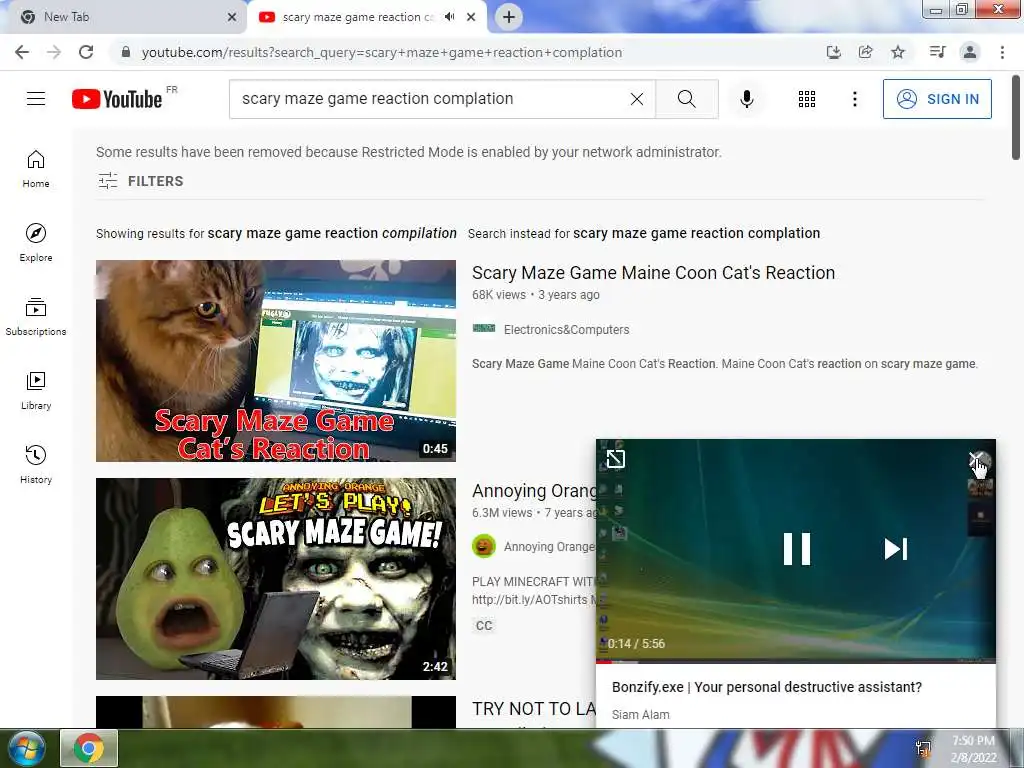Click the 'TRY NOT TO LA' video title
This screenshot has height=768, width=1024.
pyautogui.click(x=534, y=709)
